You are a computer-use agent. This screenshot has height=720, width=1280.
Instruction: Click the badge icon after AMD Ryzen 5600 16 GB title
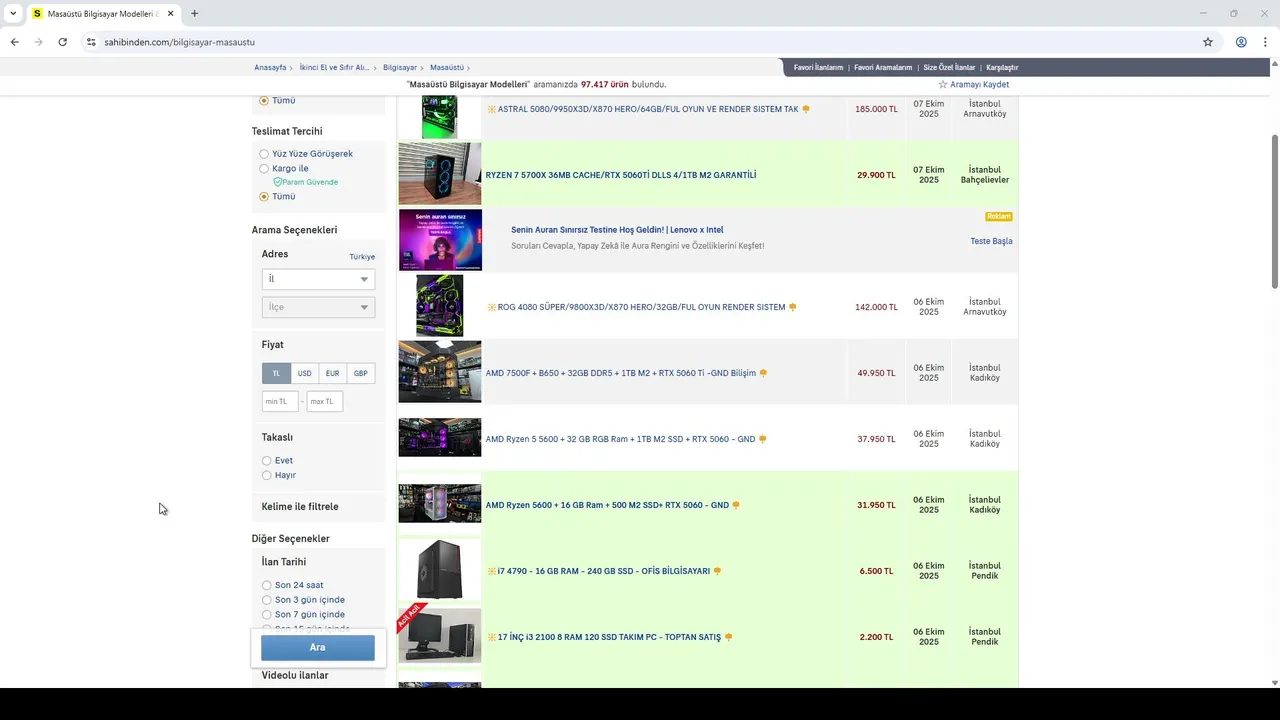[736, 505]
